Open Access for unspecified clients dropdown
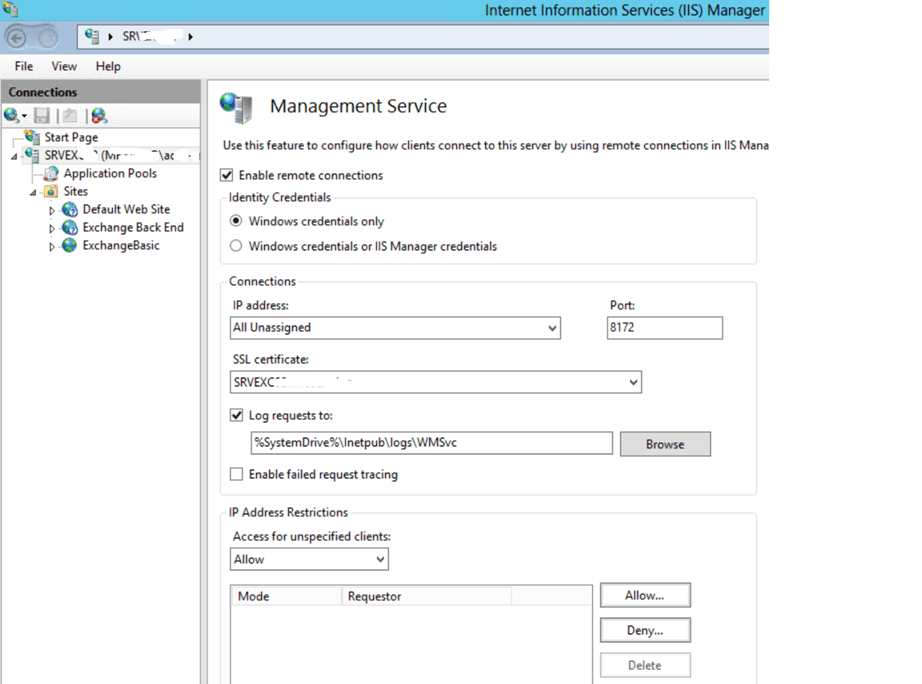 380,560
